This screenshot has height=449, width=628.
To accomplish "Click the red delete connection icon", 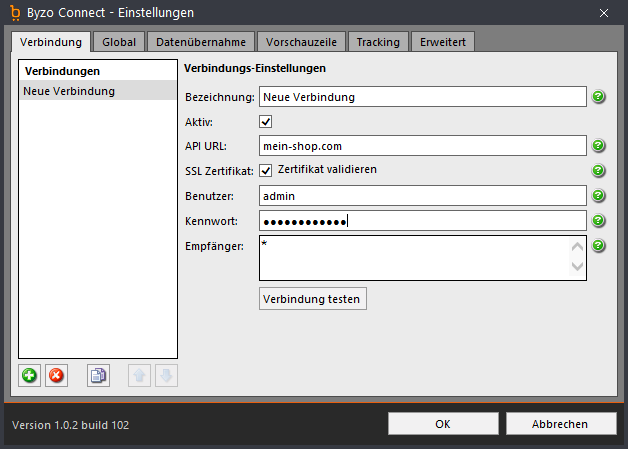I will point(56,376).
